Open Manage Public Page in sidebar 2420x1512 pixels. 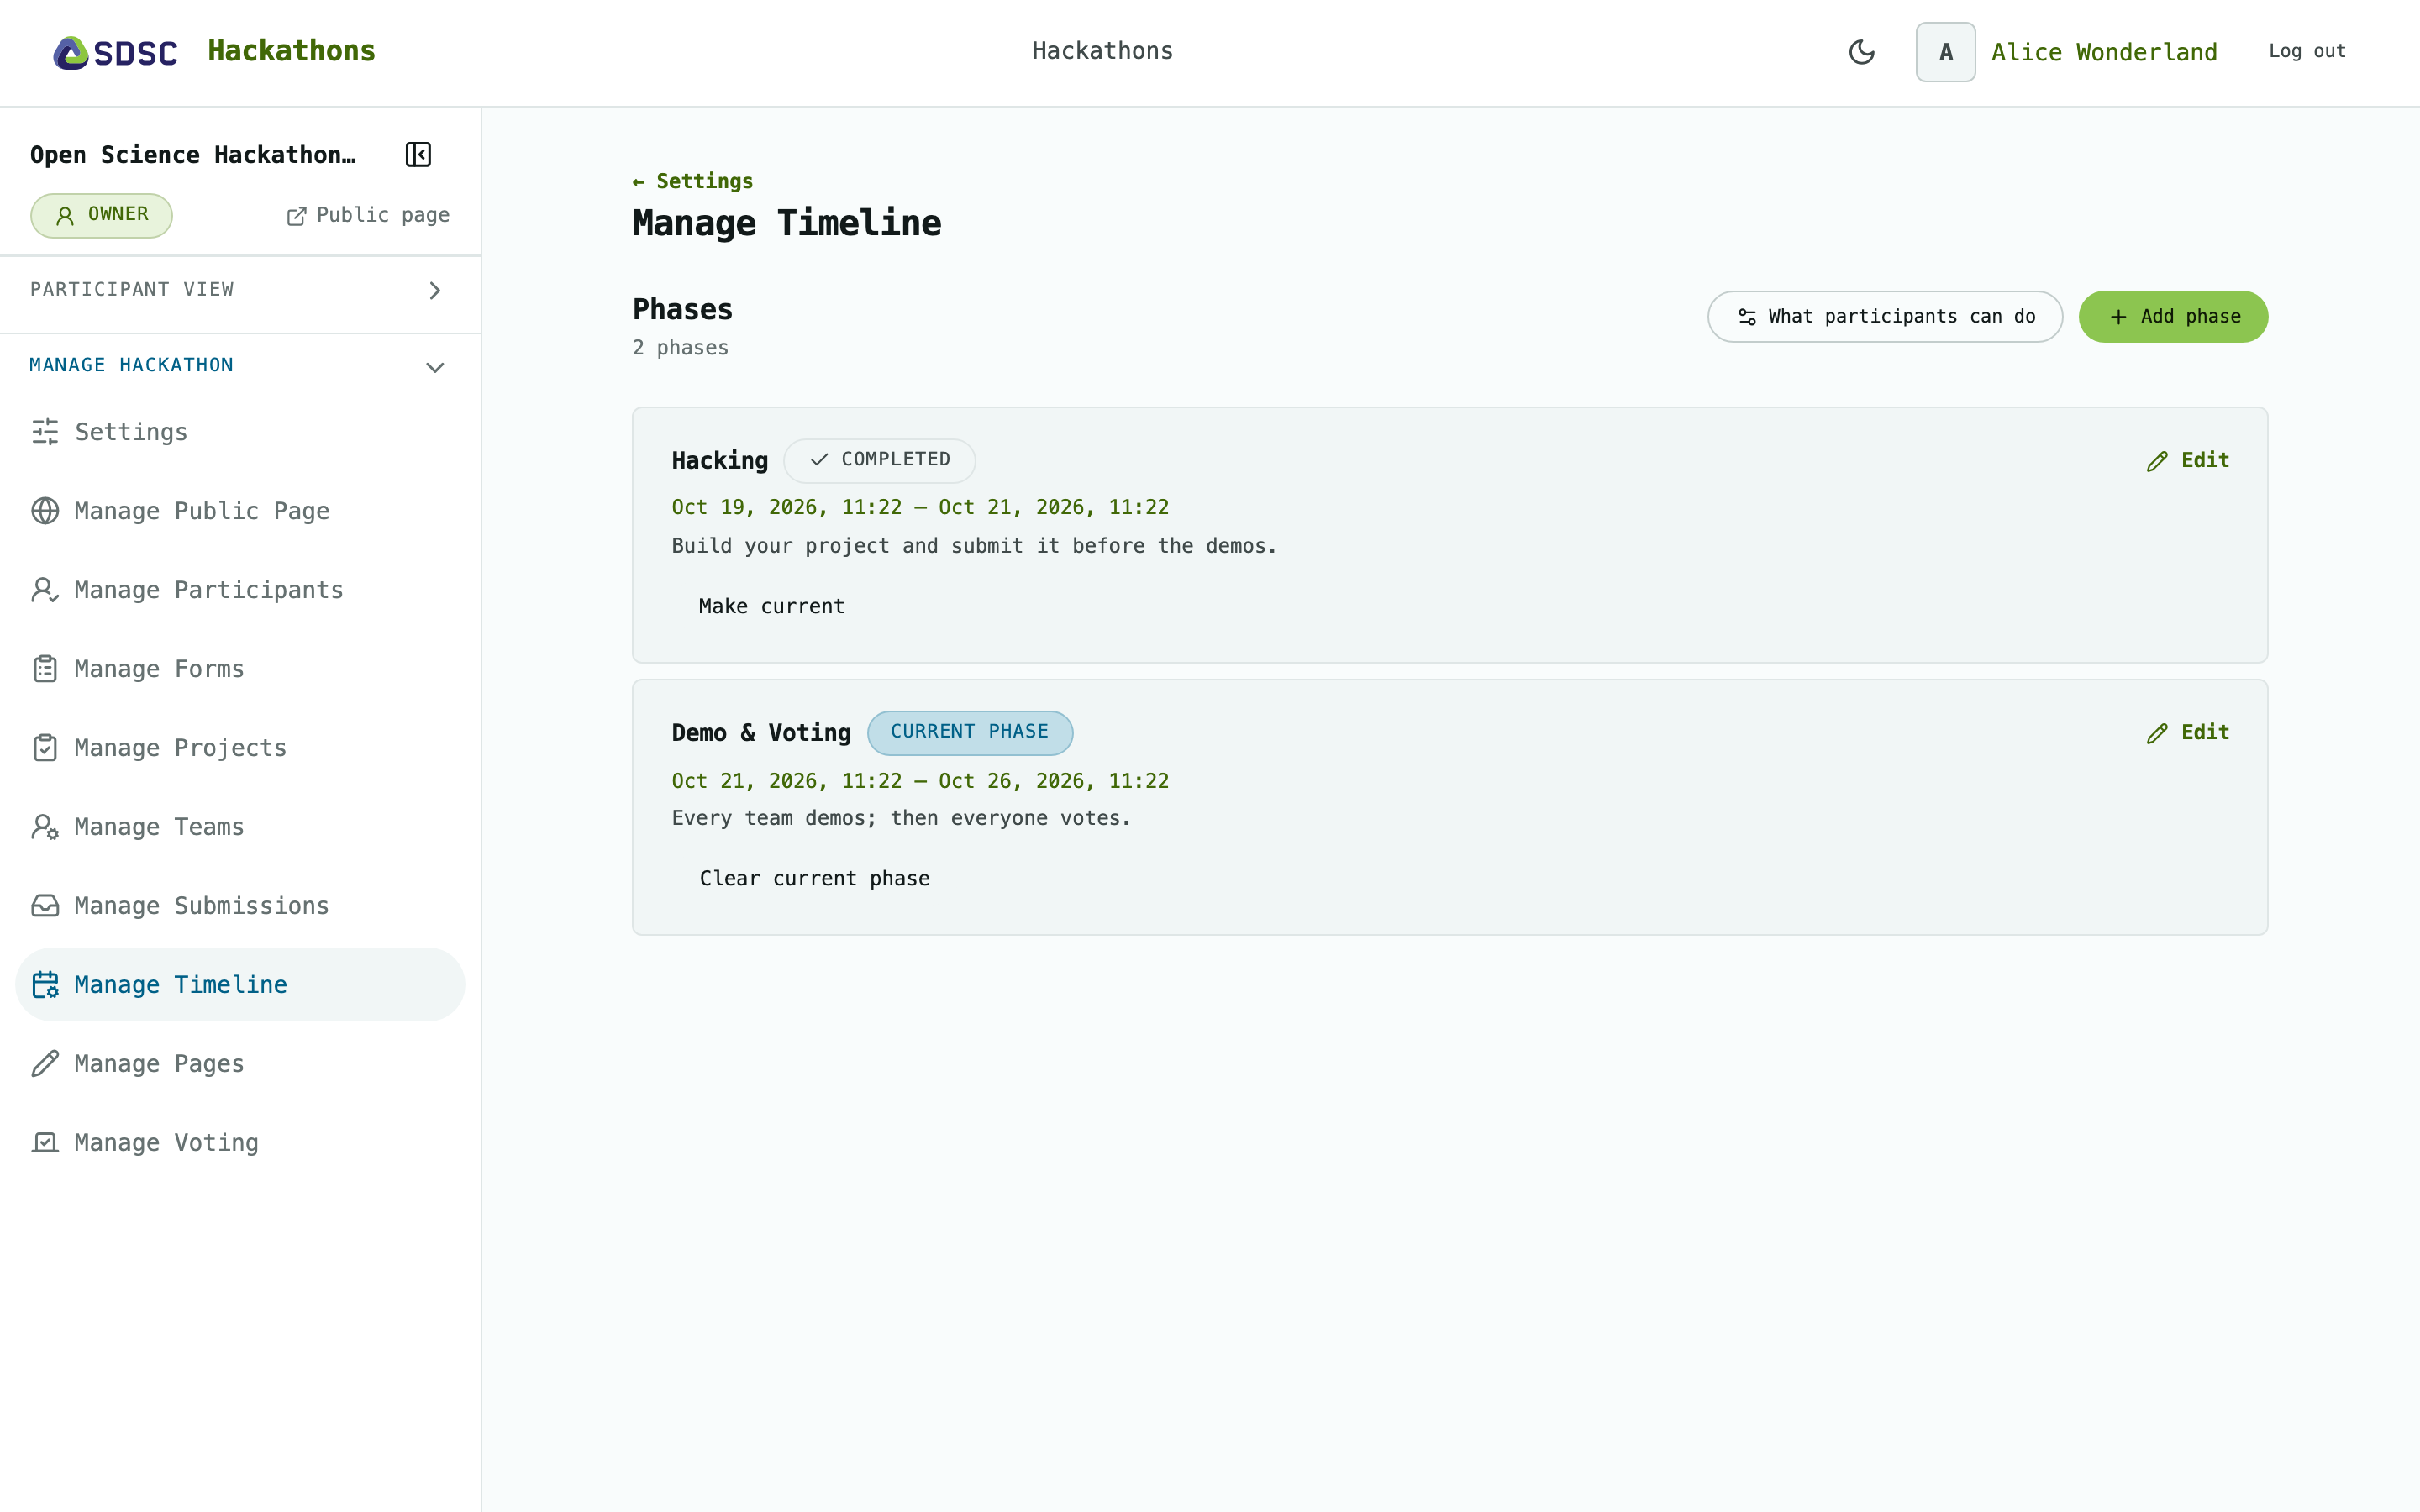pyautogui.click(x=240, y=511)
